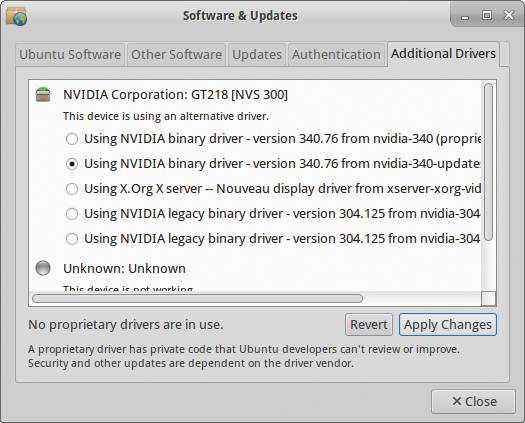Switch to the Other Software tab

coord(176,55)
